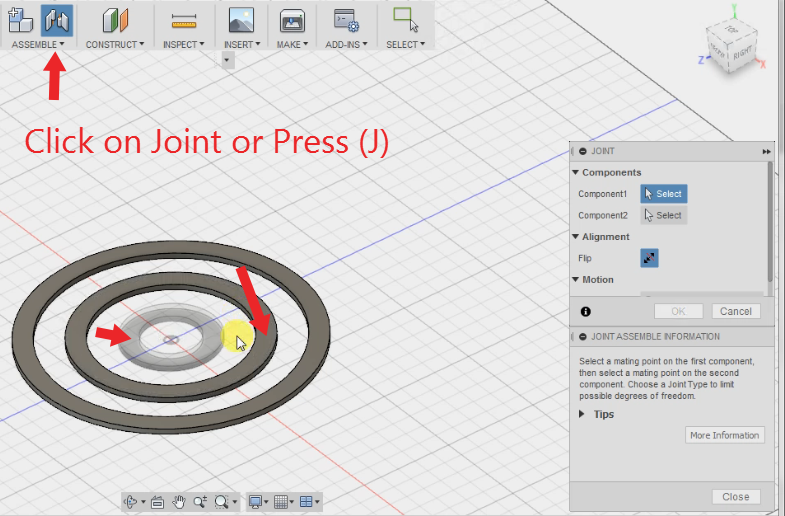Viewport: 785px width, 516px height.
Task: Click the Joint dialog vertical scrollbar
Action: coord(770,223)
